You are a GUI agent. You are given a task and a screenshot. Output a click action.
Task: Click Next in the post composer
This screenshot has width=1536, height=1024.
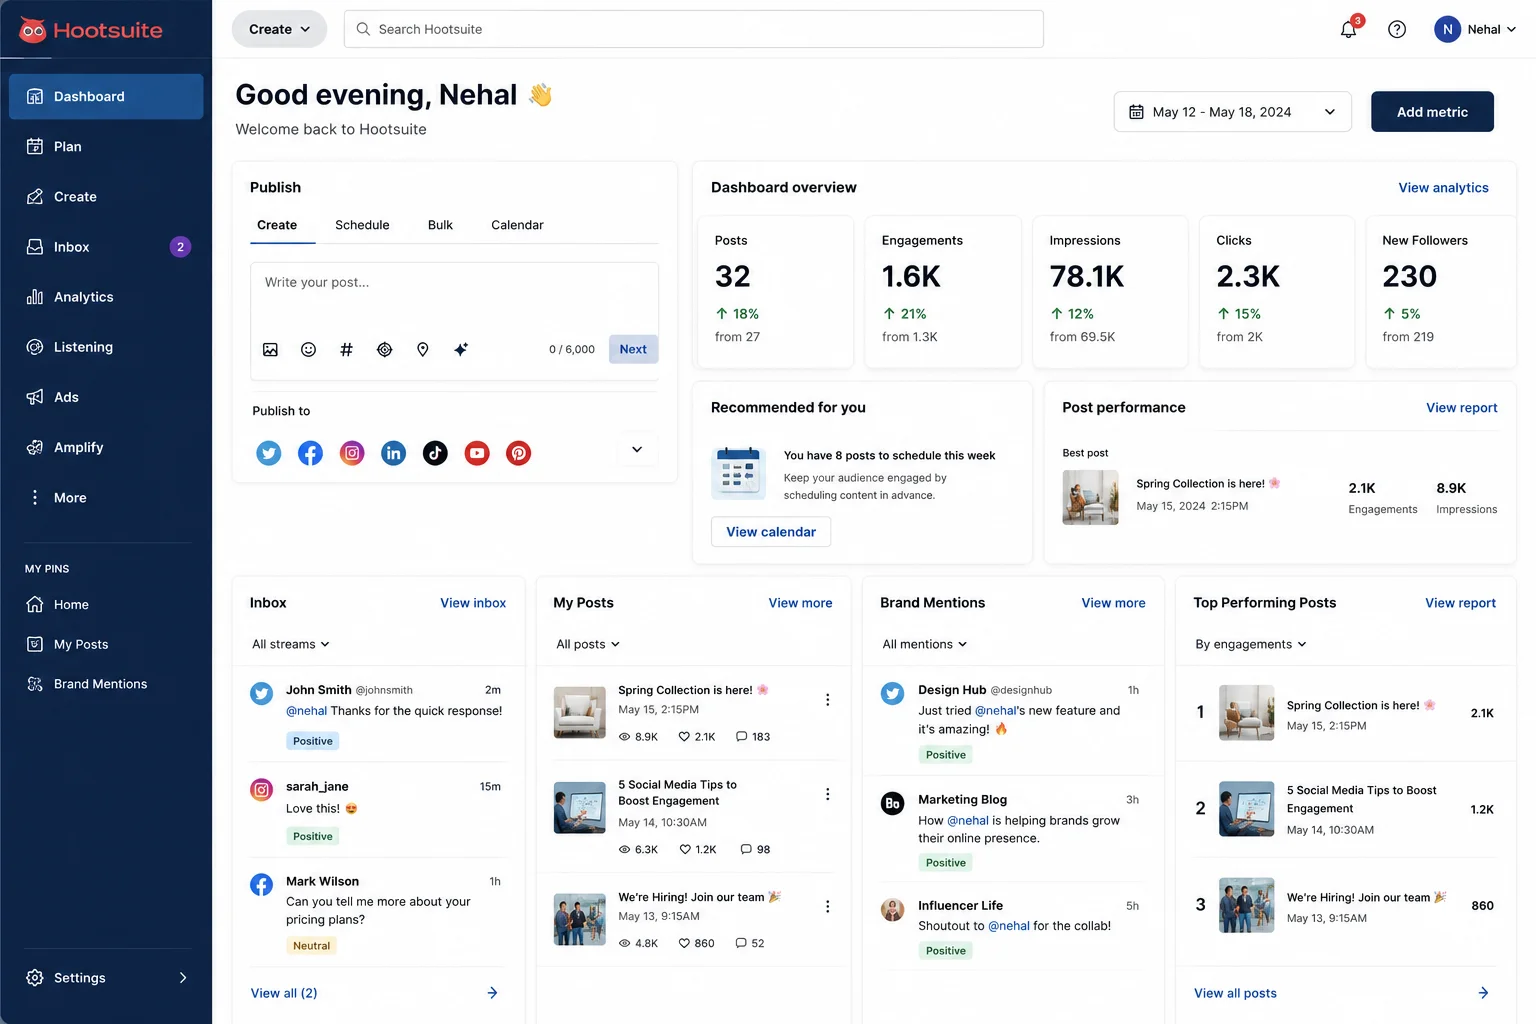(x=633, y=349)
